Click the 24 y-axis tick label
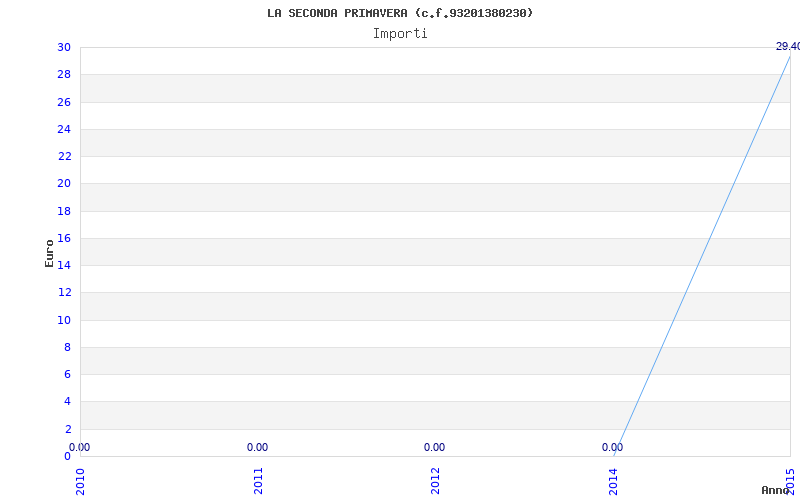 pos(64,129)
